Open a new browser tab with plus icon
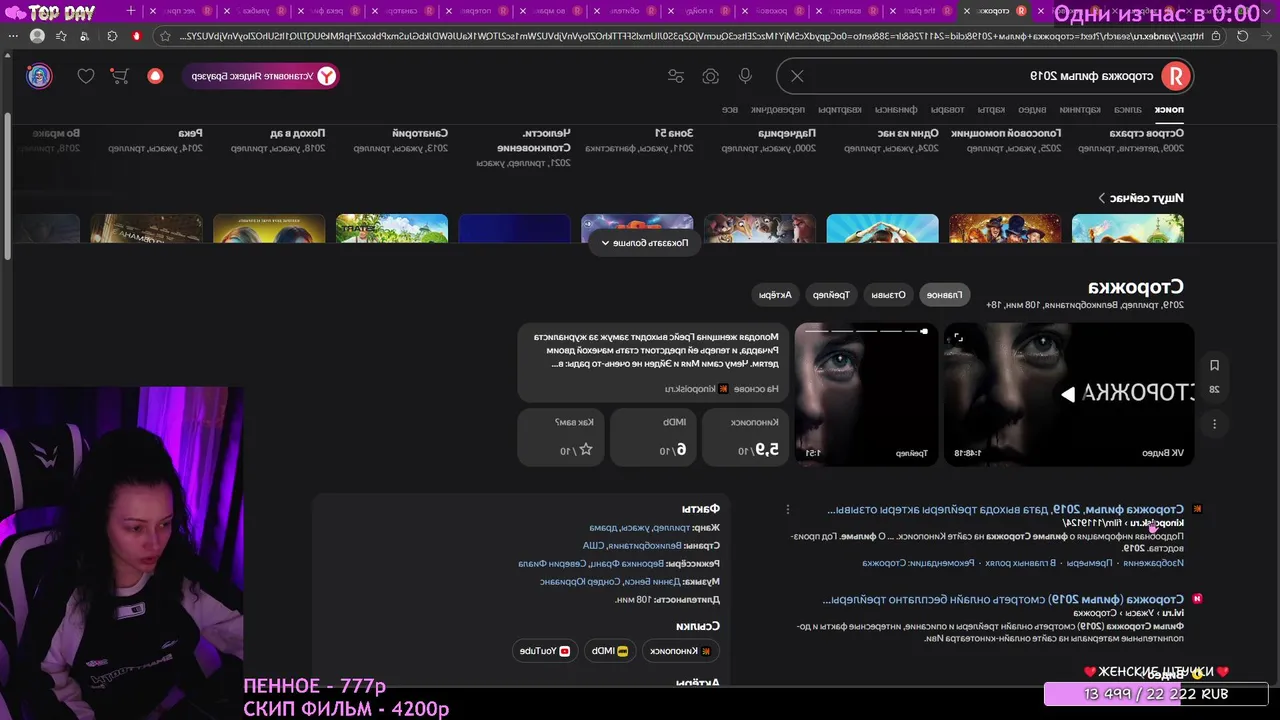Image resolution: width=1280 pixels, height=720 pixels. pyautogui.click(x=133, y=11)
